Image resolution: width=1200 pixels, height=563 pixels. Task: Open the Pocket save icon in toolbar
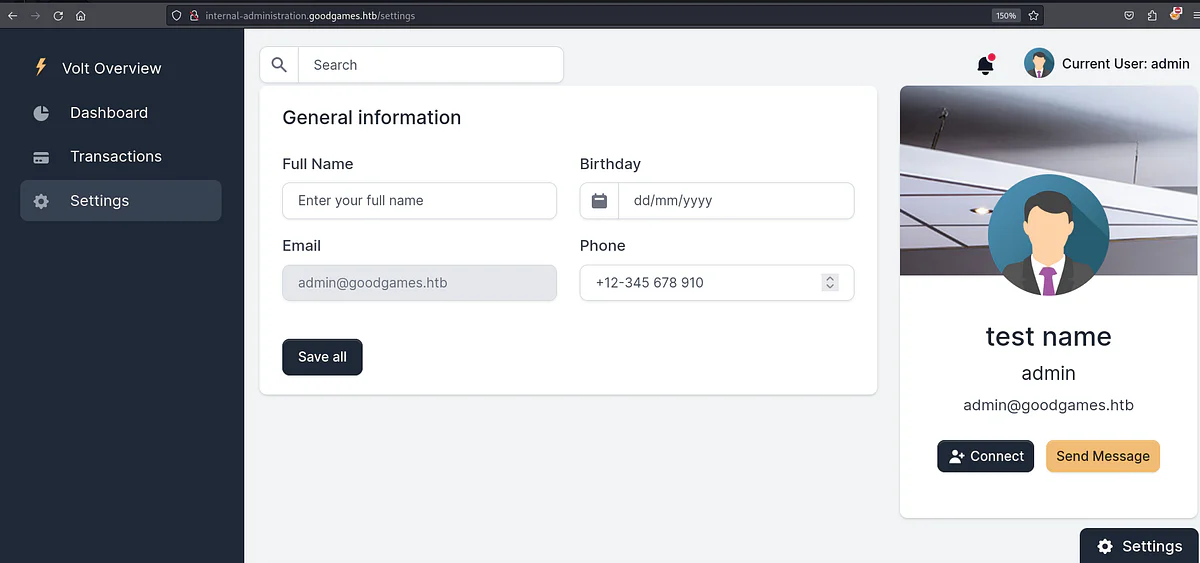tap(1129, 15)
